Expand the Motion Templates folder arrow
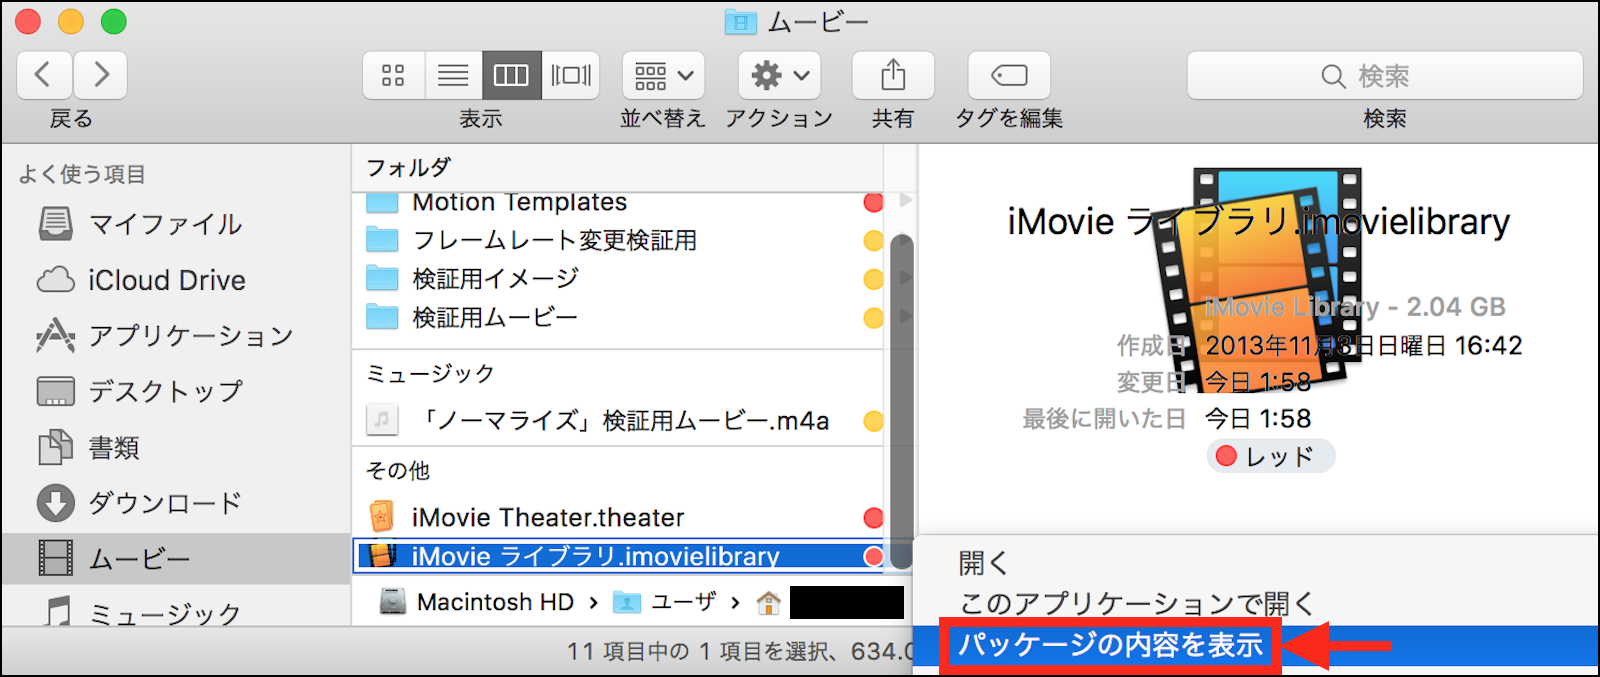Viewport: 1600px width, 677px height. (905, 201)
